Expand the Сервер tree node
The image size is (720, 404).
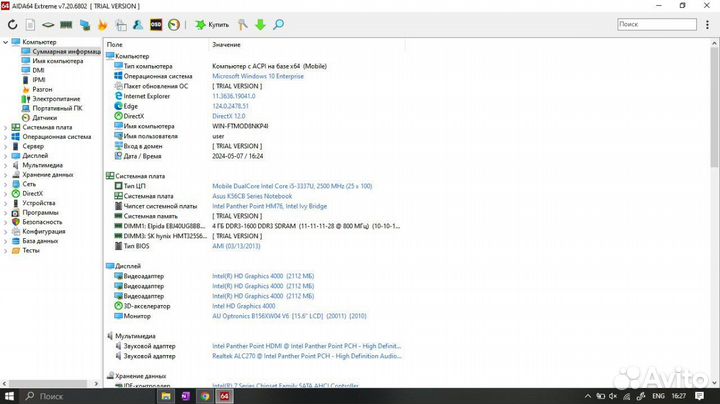6,146
